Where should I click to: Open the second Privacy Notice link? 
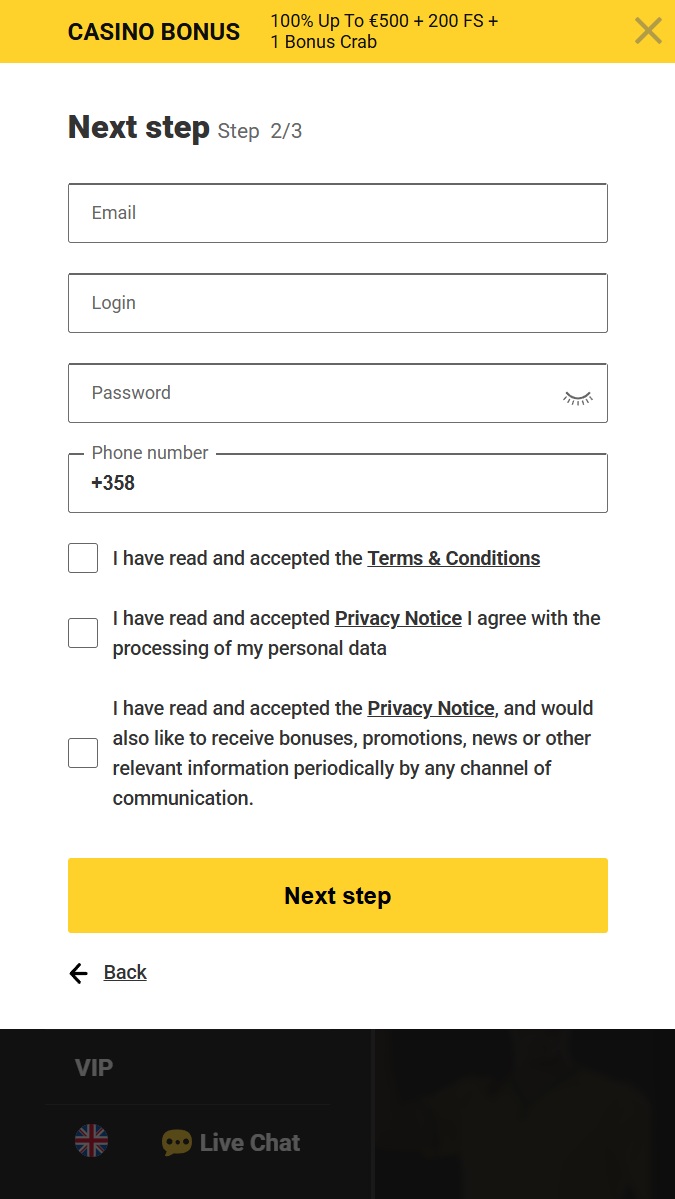430,708
